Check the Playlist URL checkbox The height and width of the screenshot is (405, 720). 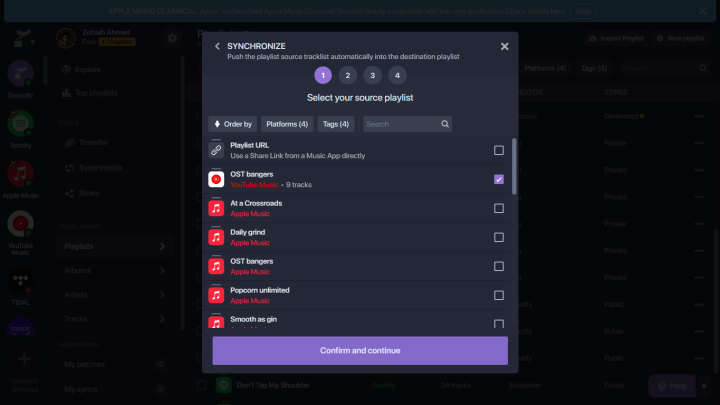pos(499,150)
